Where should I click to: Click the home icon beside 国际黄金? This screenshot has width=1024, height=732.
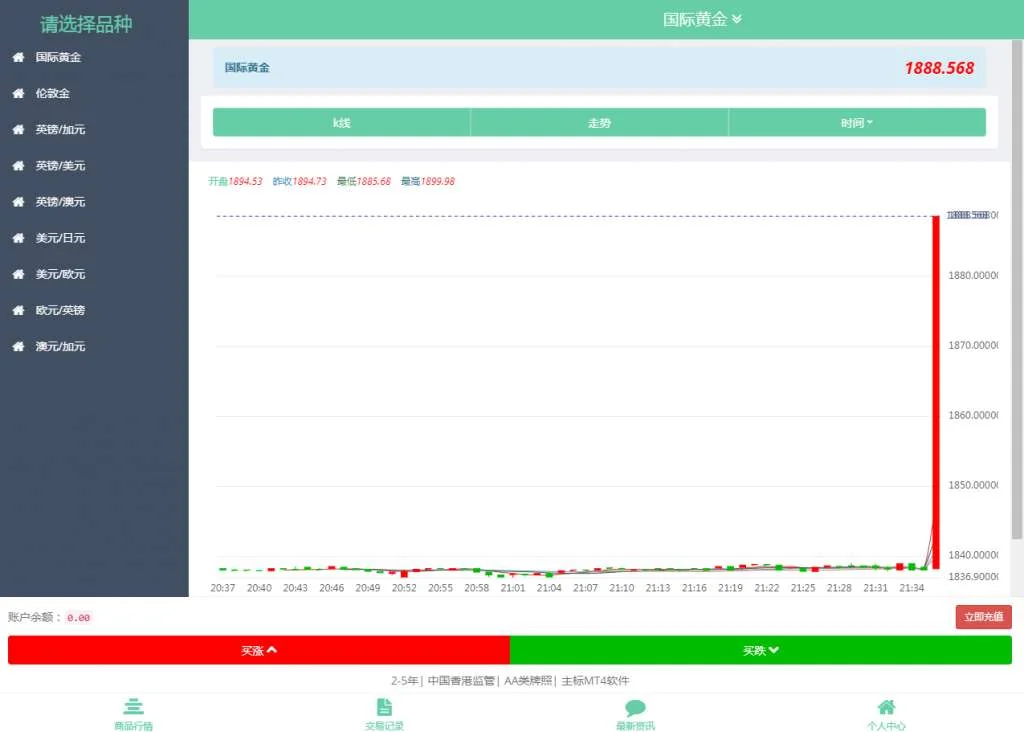[x=18, y=57]
